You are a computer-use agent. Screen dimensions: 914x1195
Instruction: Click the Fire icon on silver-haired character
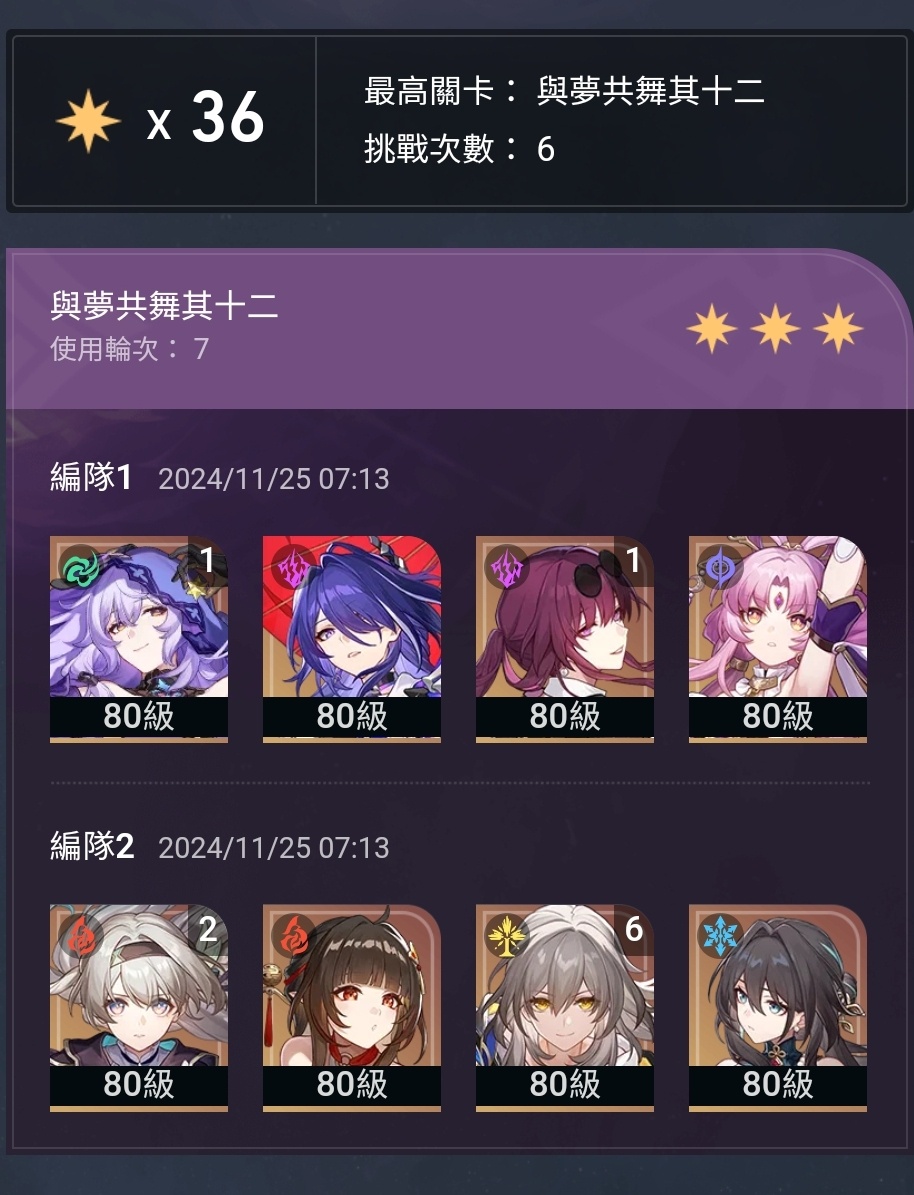81,937
